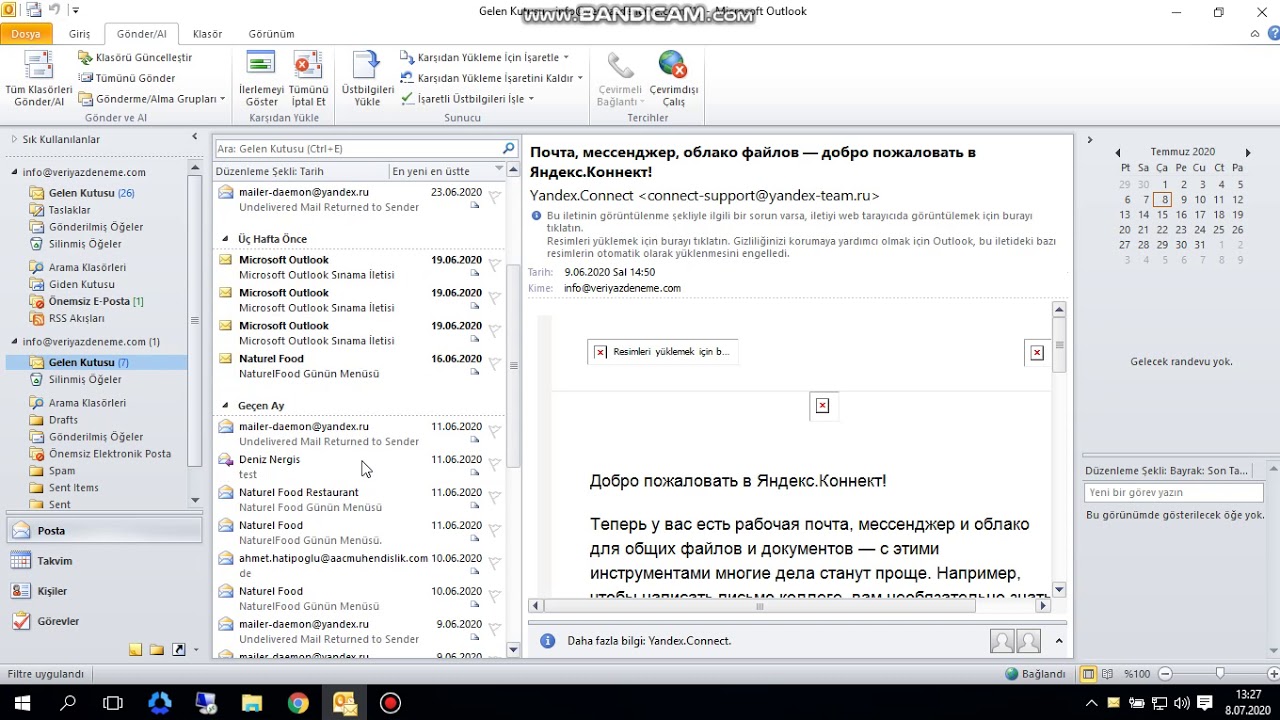Open İşaretli Üstbilgileri İşle dropdown
The image size is (1280, 720).
pyautogui.click(x=467, y=99)
